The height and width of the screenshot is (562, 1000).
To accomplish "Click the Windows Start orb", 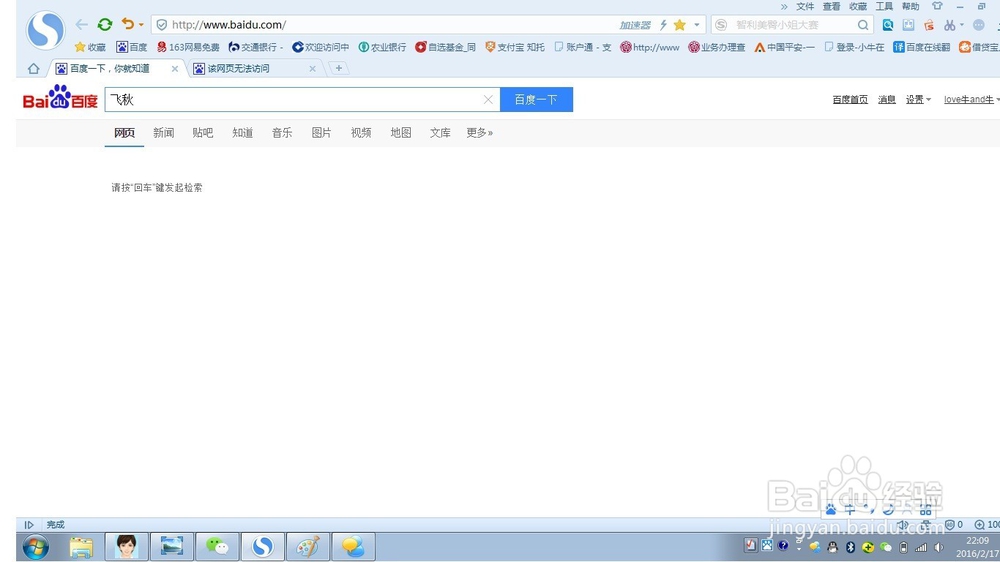I will pyautogui.click(x=36, y=547).
